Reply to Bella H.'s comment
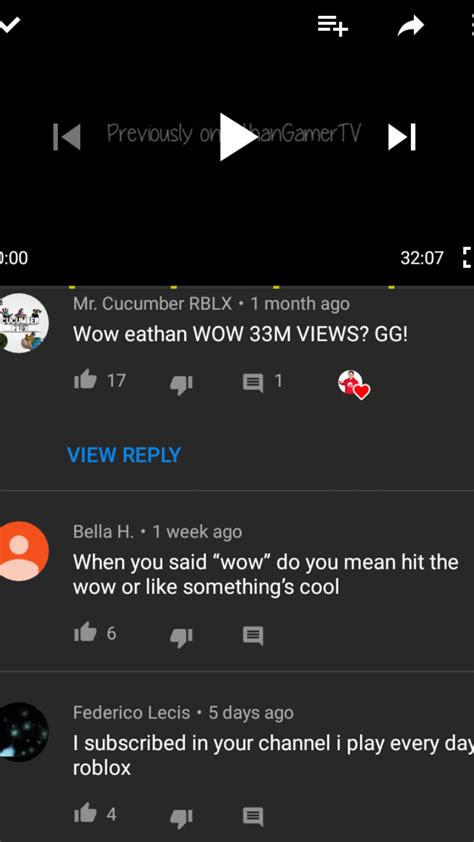 253,636
